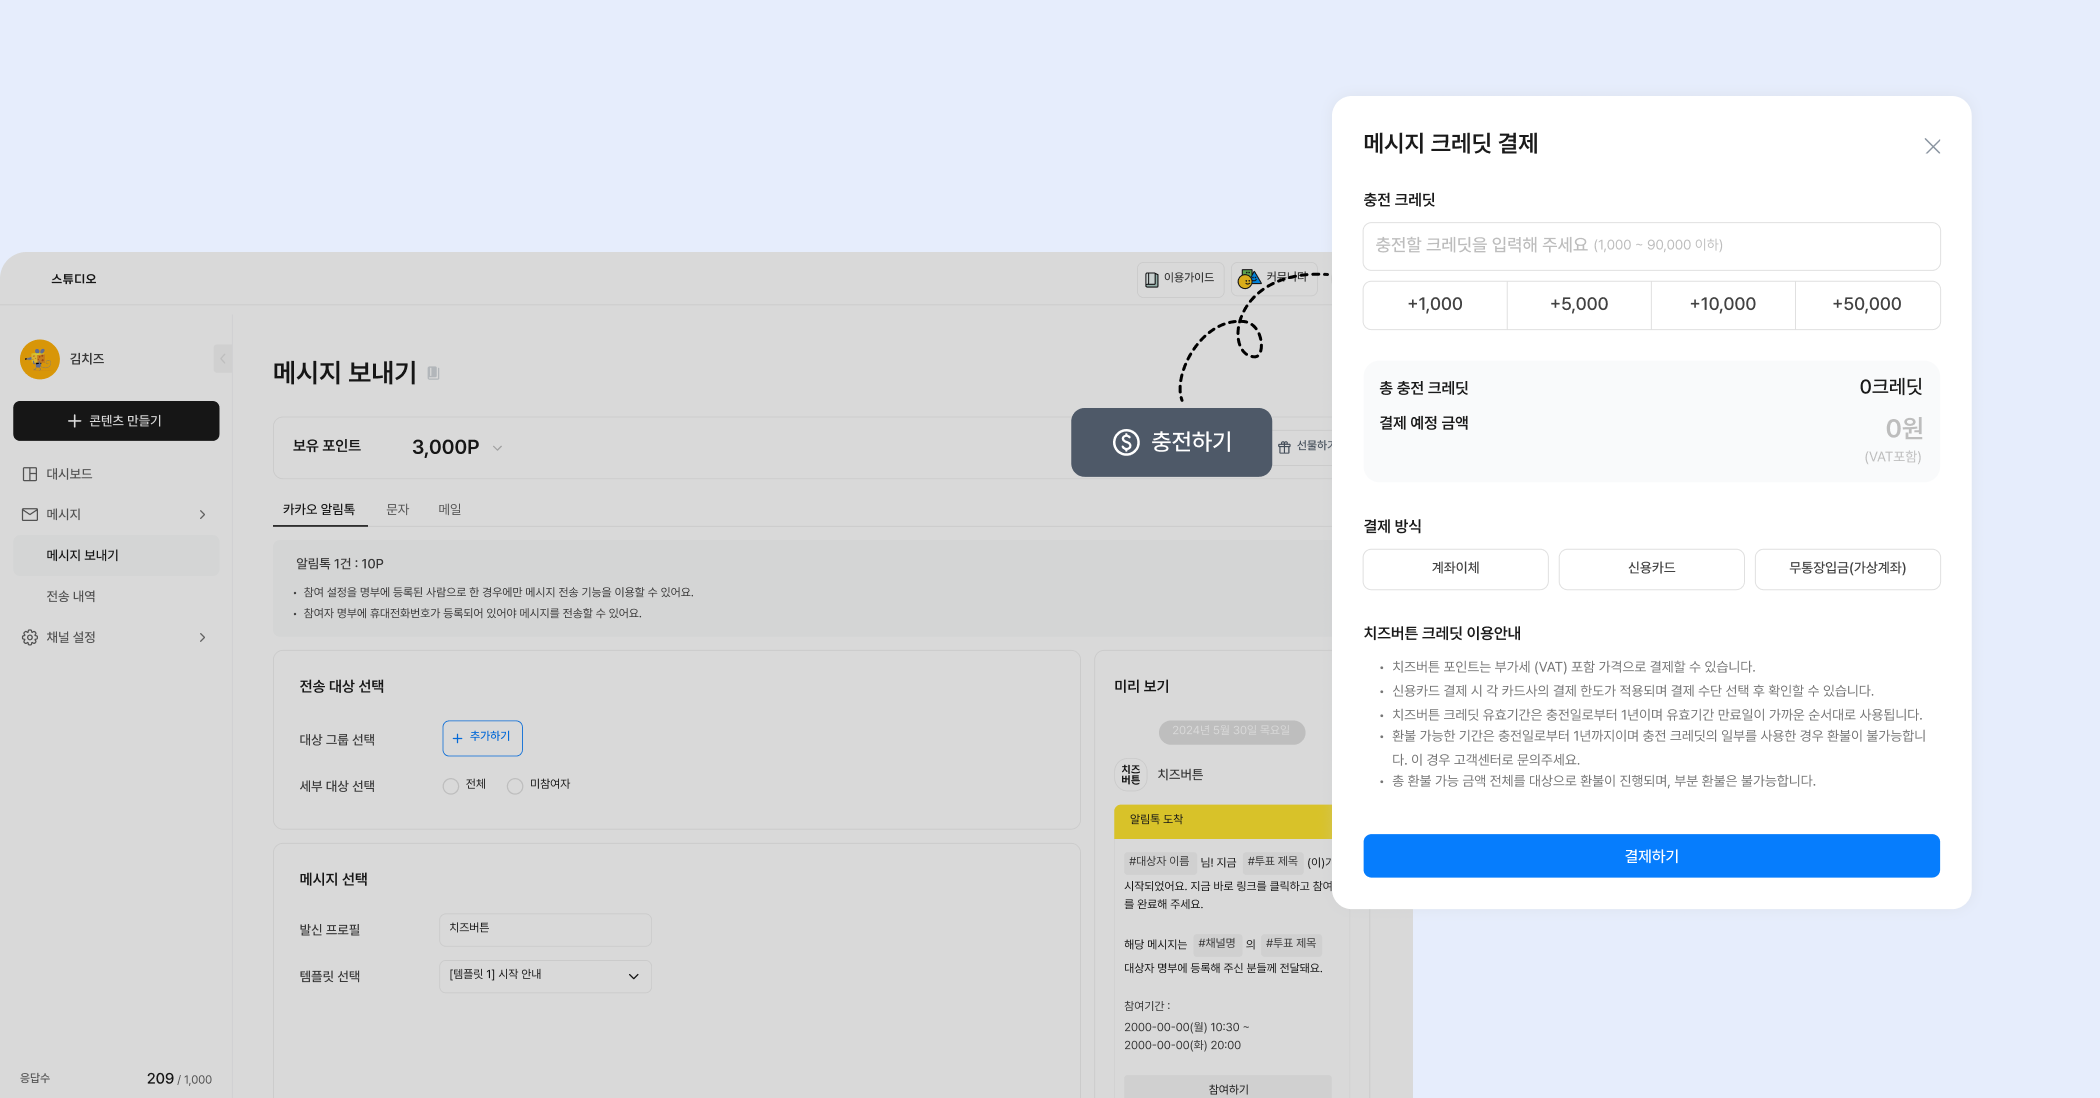
Task: Close the 메시지 크레딧 결제 dialog
Action: (1932, 147)
